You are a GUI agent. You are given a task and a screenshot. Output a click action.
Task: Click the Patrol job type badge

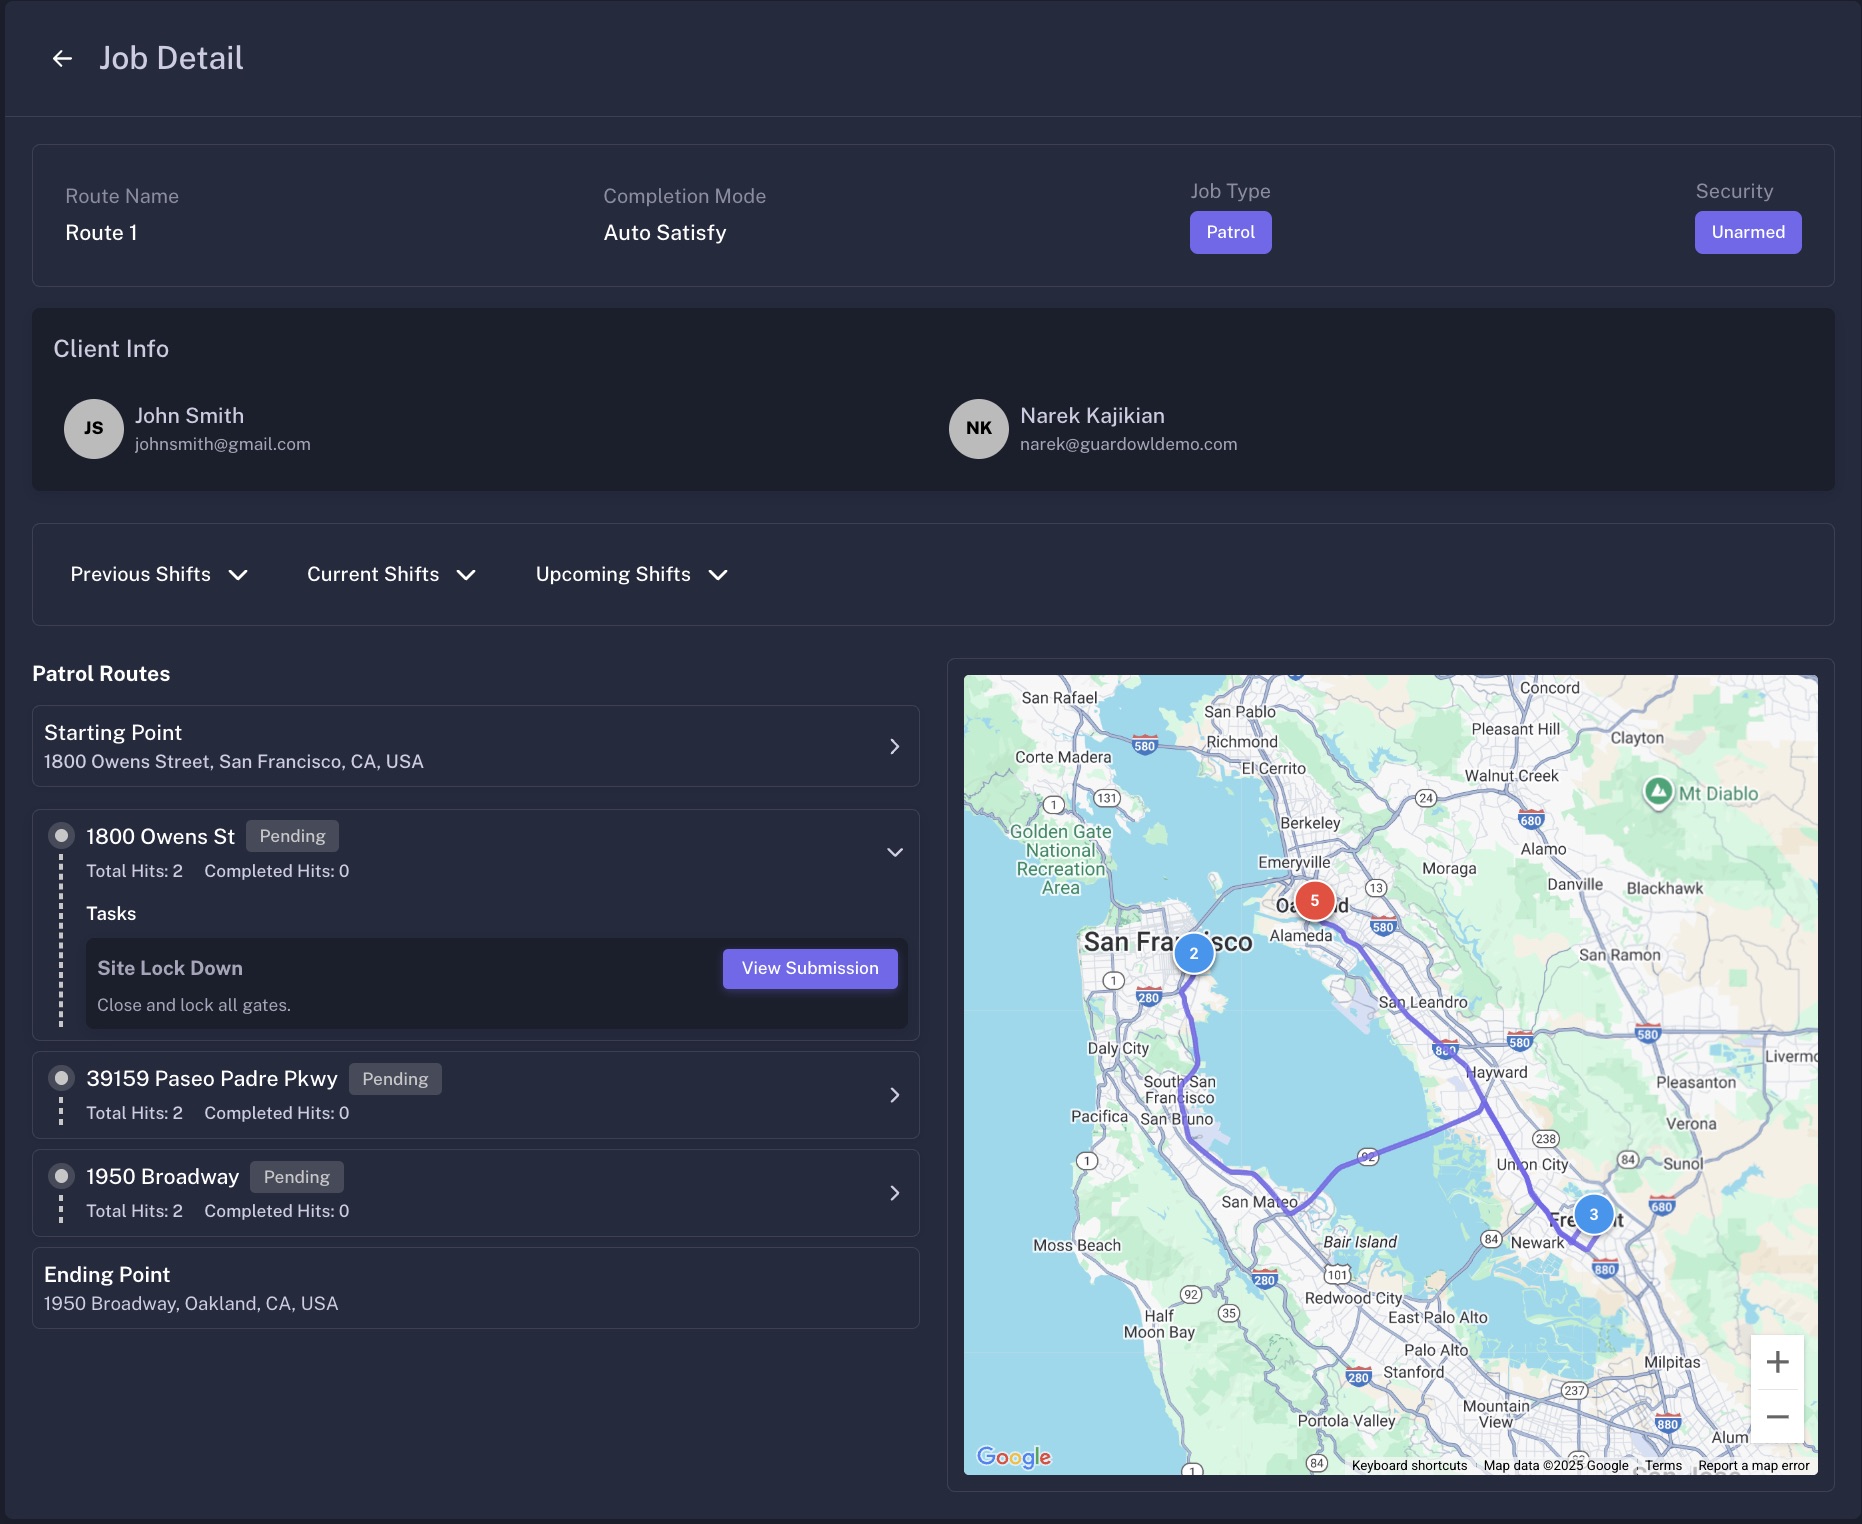pyautogui.click(x=1230, y=233)
